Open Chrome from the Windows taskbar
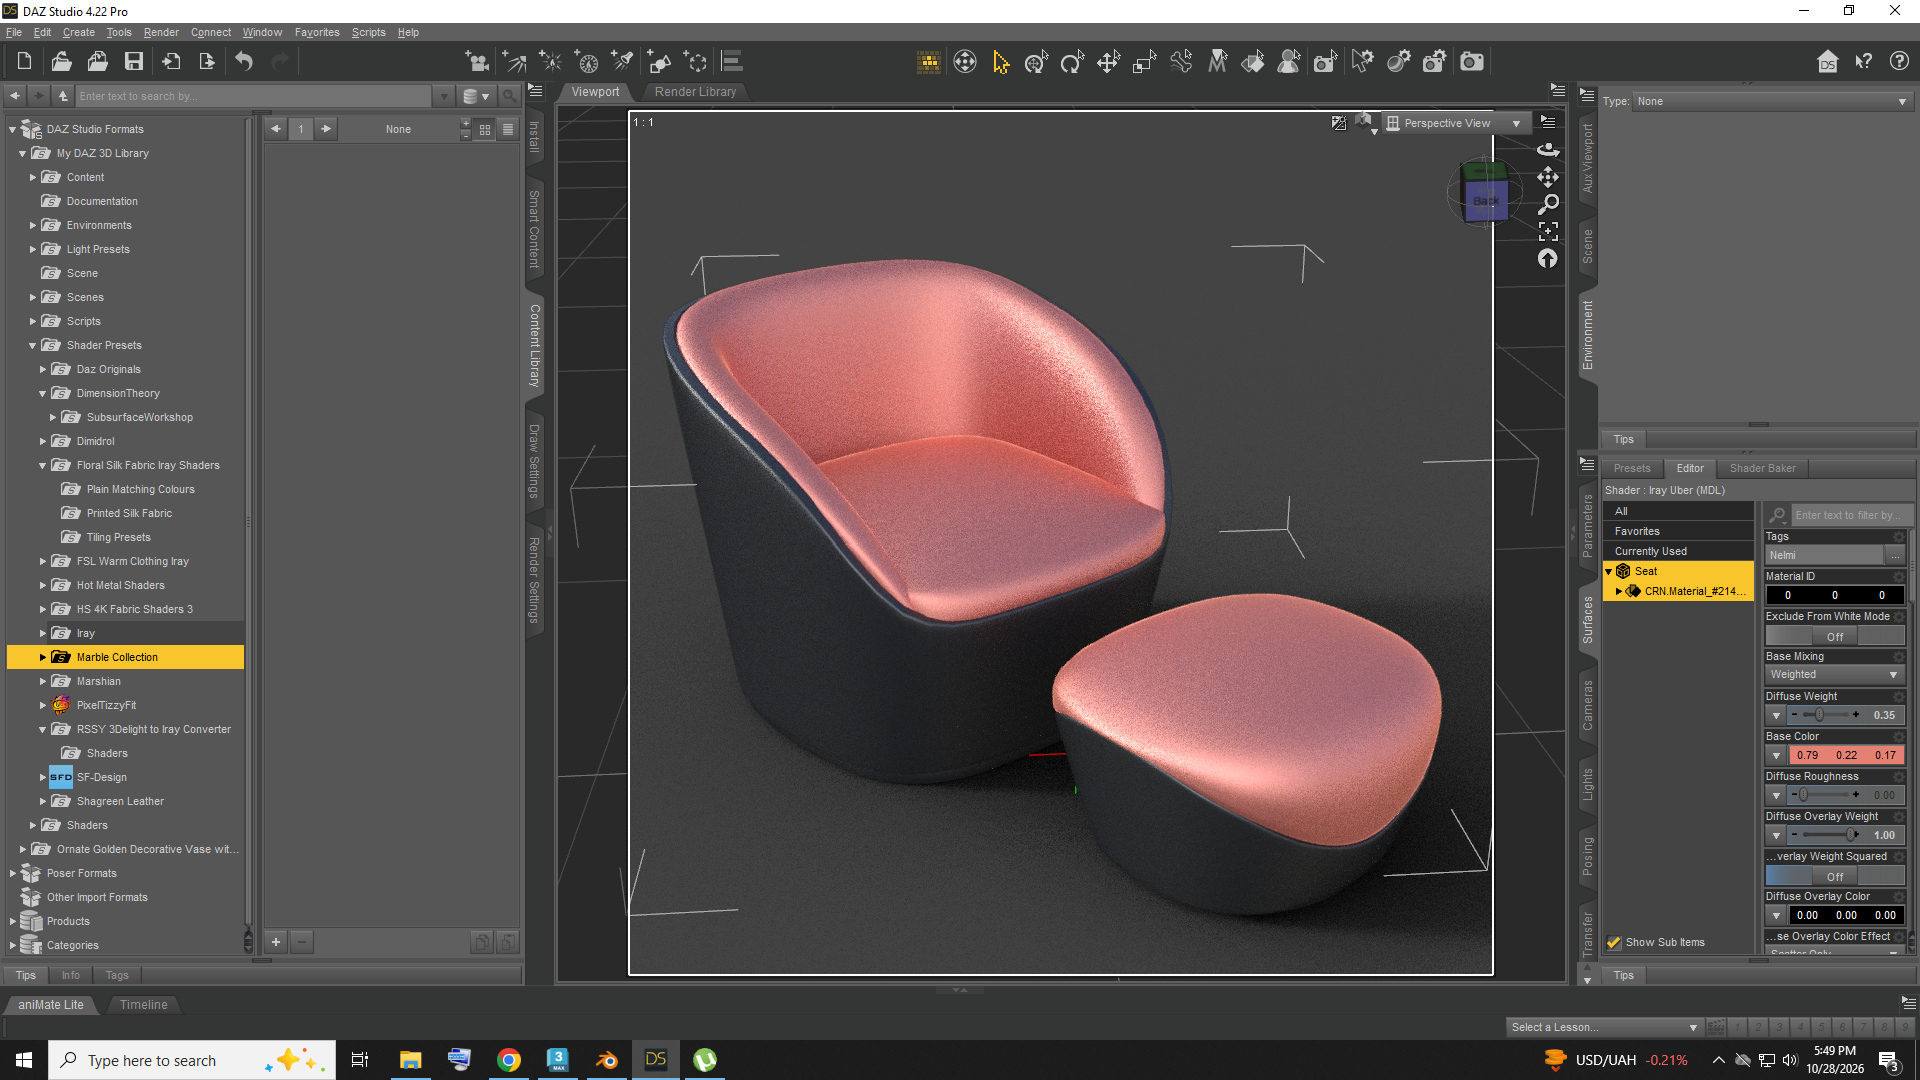The image size is (1920, 1080). [x=509, y=1060]
